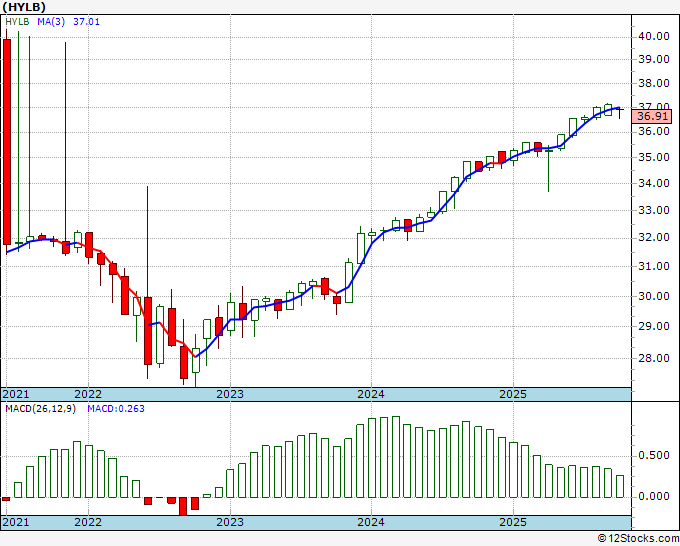This screenshot has width=680, height=546.
Task: Click the 30.00 price axis label
Action: pyautogui.click(x=654, y=297)
